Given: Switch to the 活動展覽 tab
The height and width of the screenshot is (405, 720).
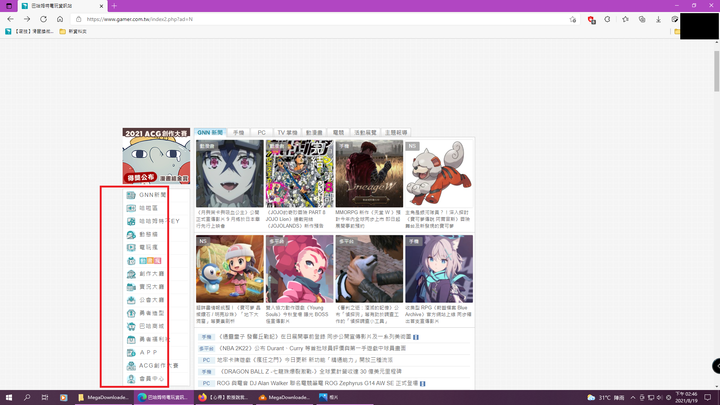Looking at the screenshot, I should 366,132.
